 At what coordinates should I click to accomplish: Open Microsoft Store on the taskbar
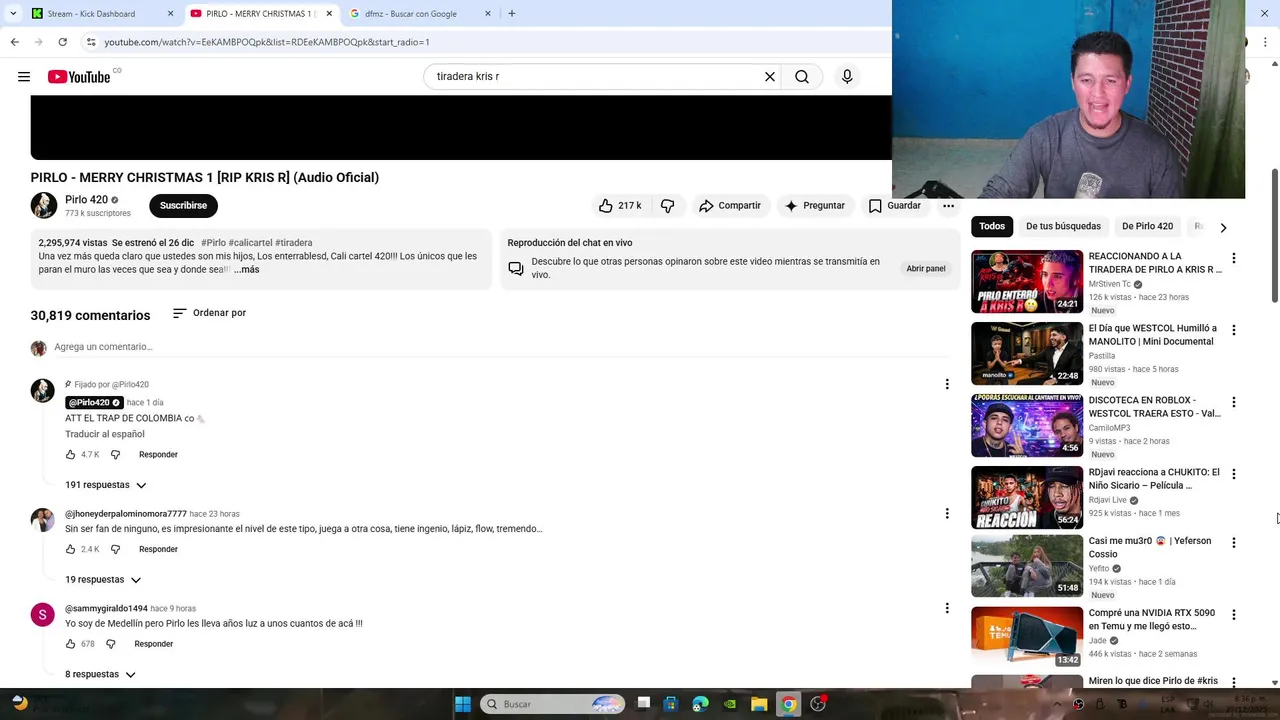[x=671, y=704]
